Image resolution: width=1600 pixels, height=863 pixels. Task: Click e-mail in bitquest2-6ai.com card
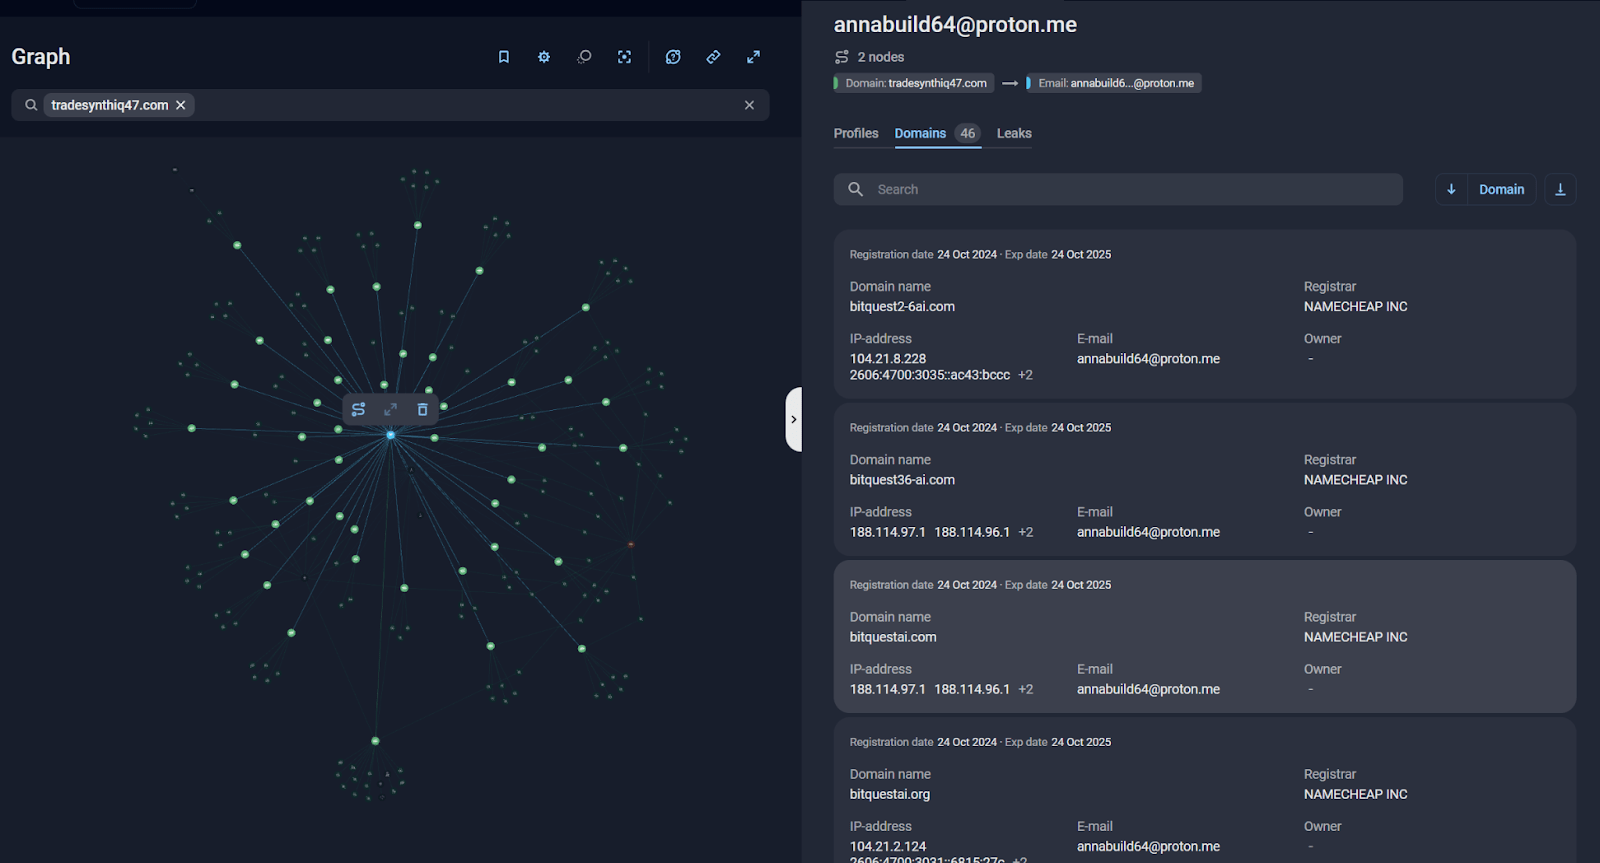[1148, 359]
